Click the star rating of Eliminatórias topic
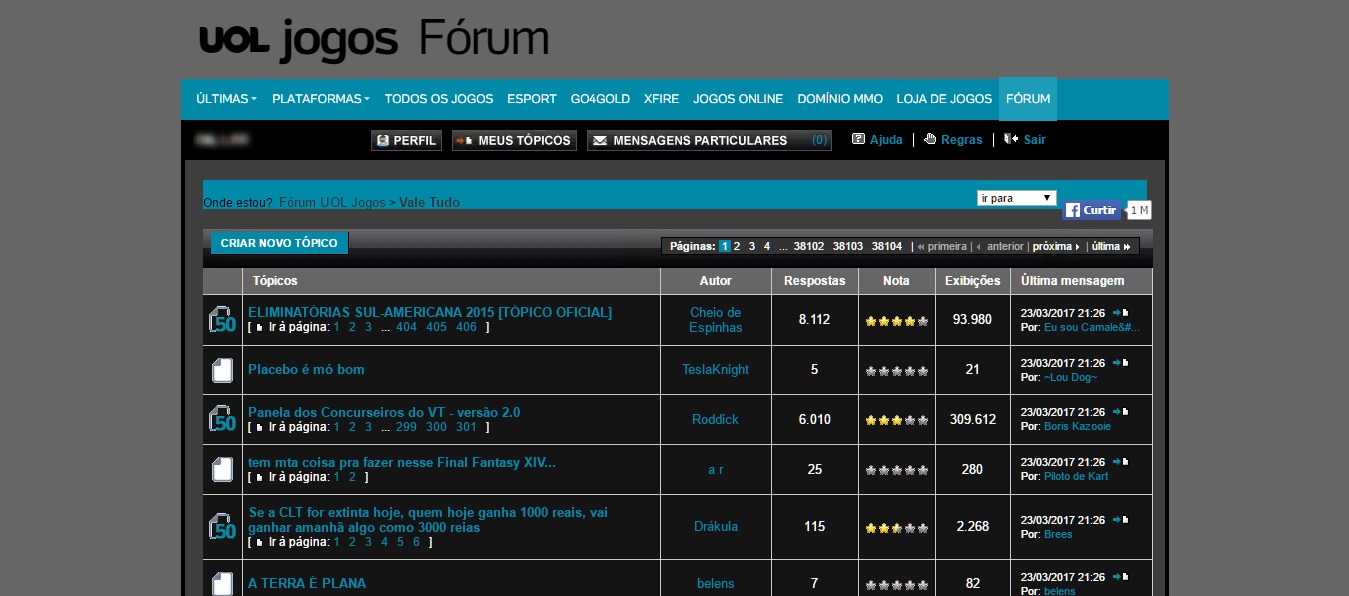Viewport: 1349px width, 596px height. (897, 321)
